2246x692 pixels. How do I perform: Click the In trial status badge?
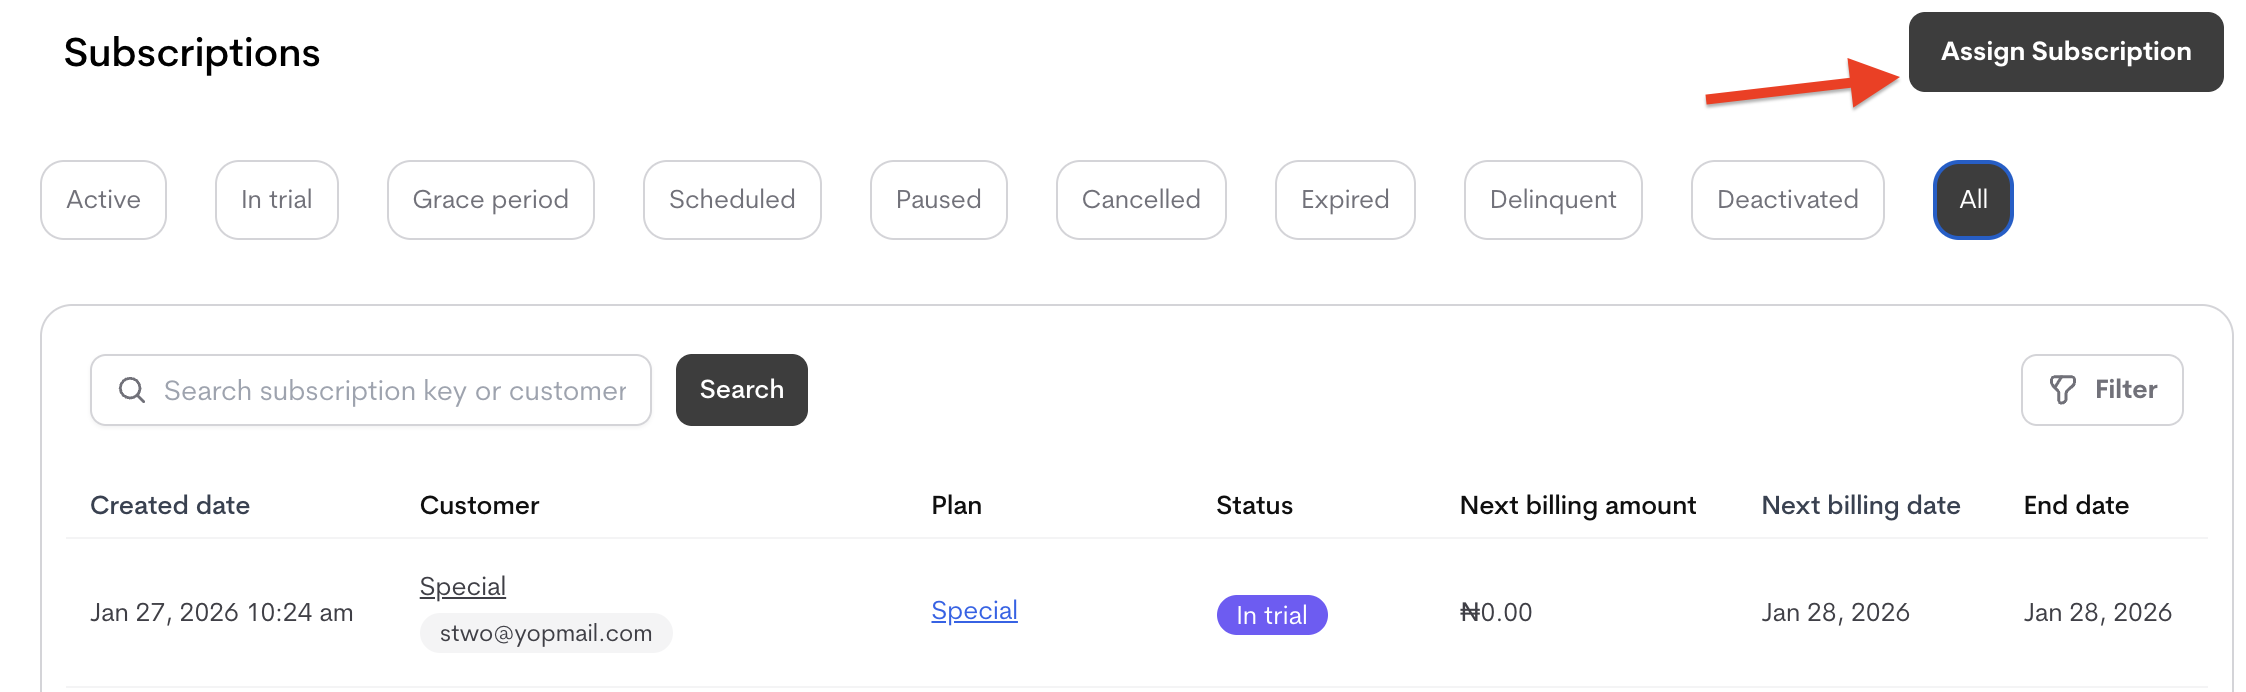(1271, 615)
